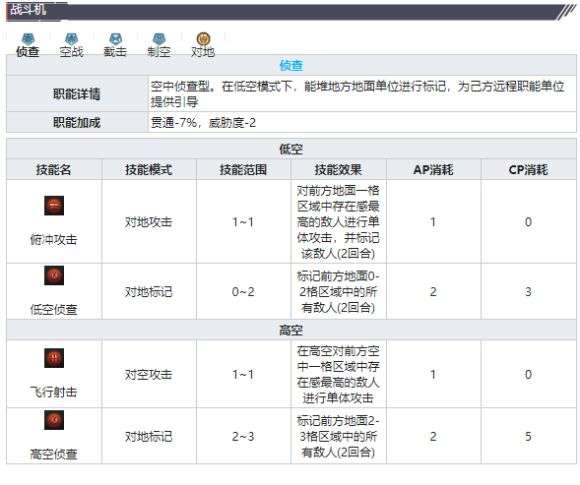The width and height of the screenshot is (580, 485).
Task: Click the 职能加成 row label
Action: 77,122
